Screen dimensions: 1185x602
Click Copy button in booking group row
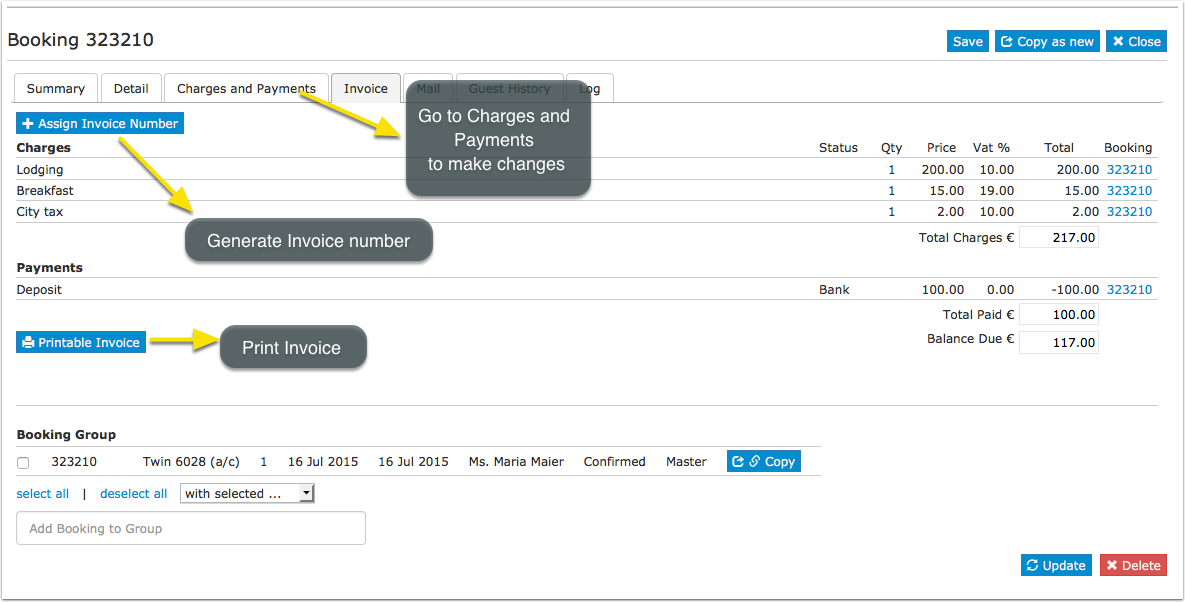click(763, 462)
